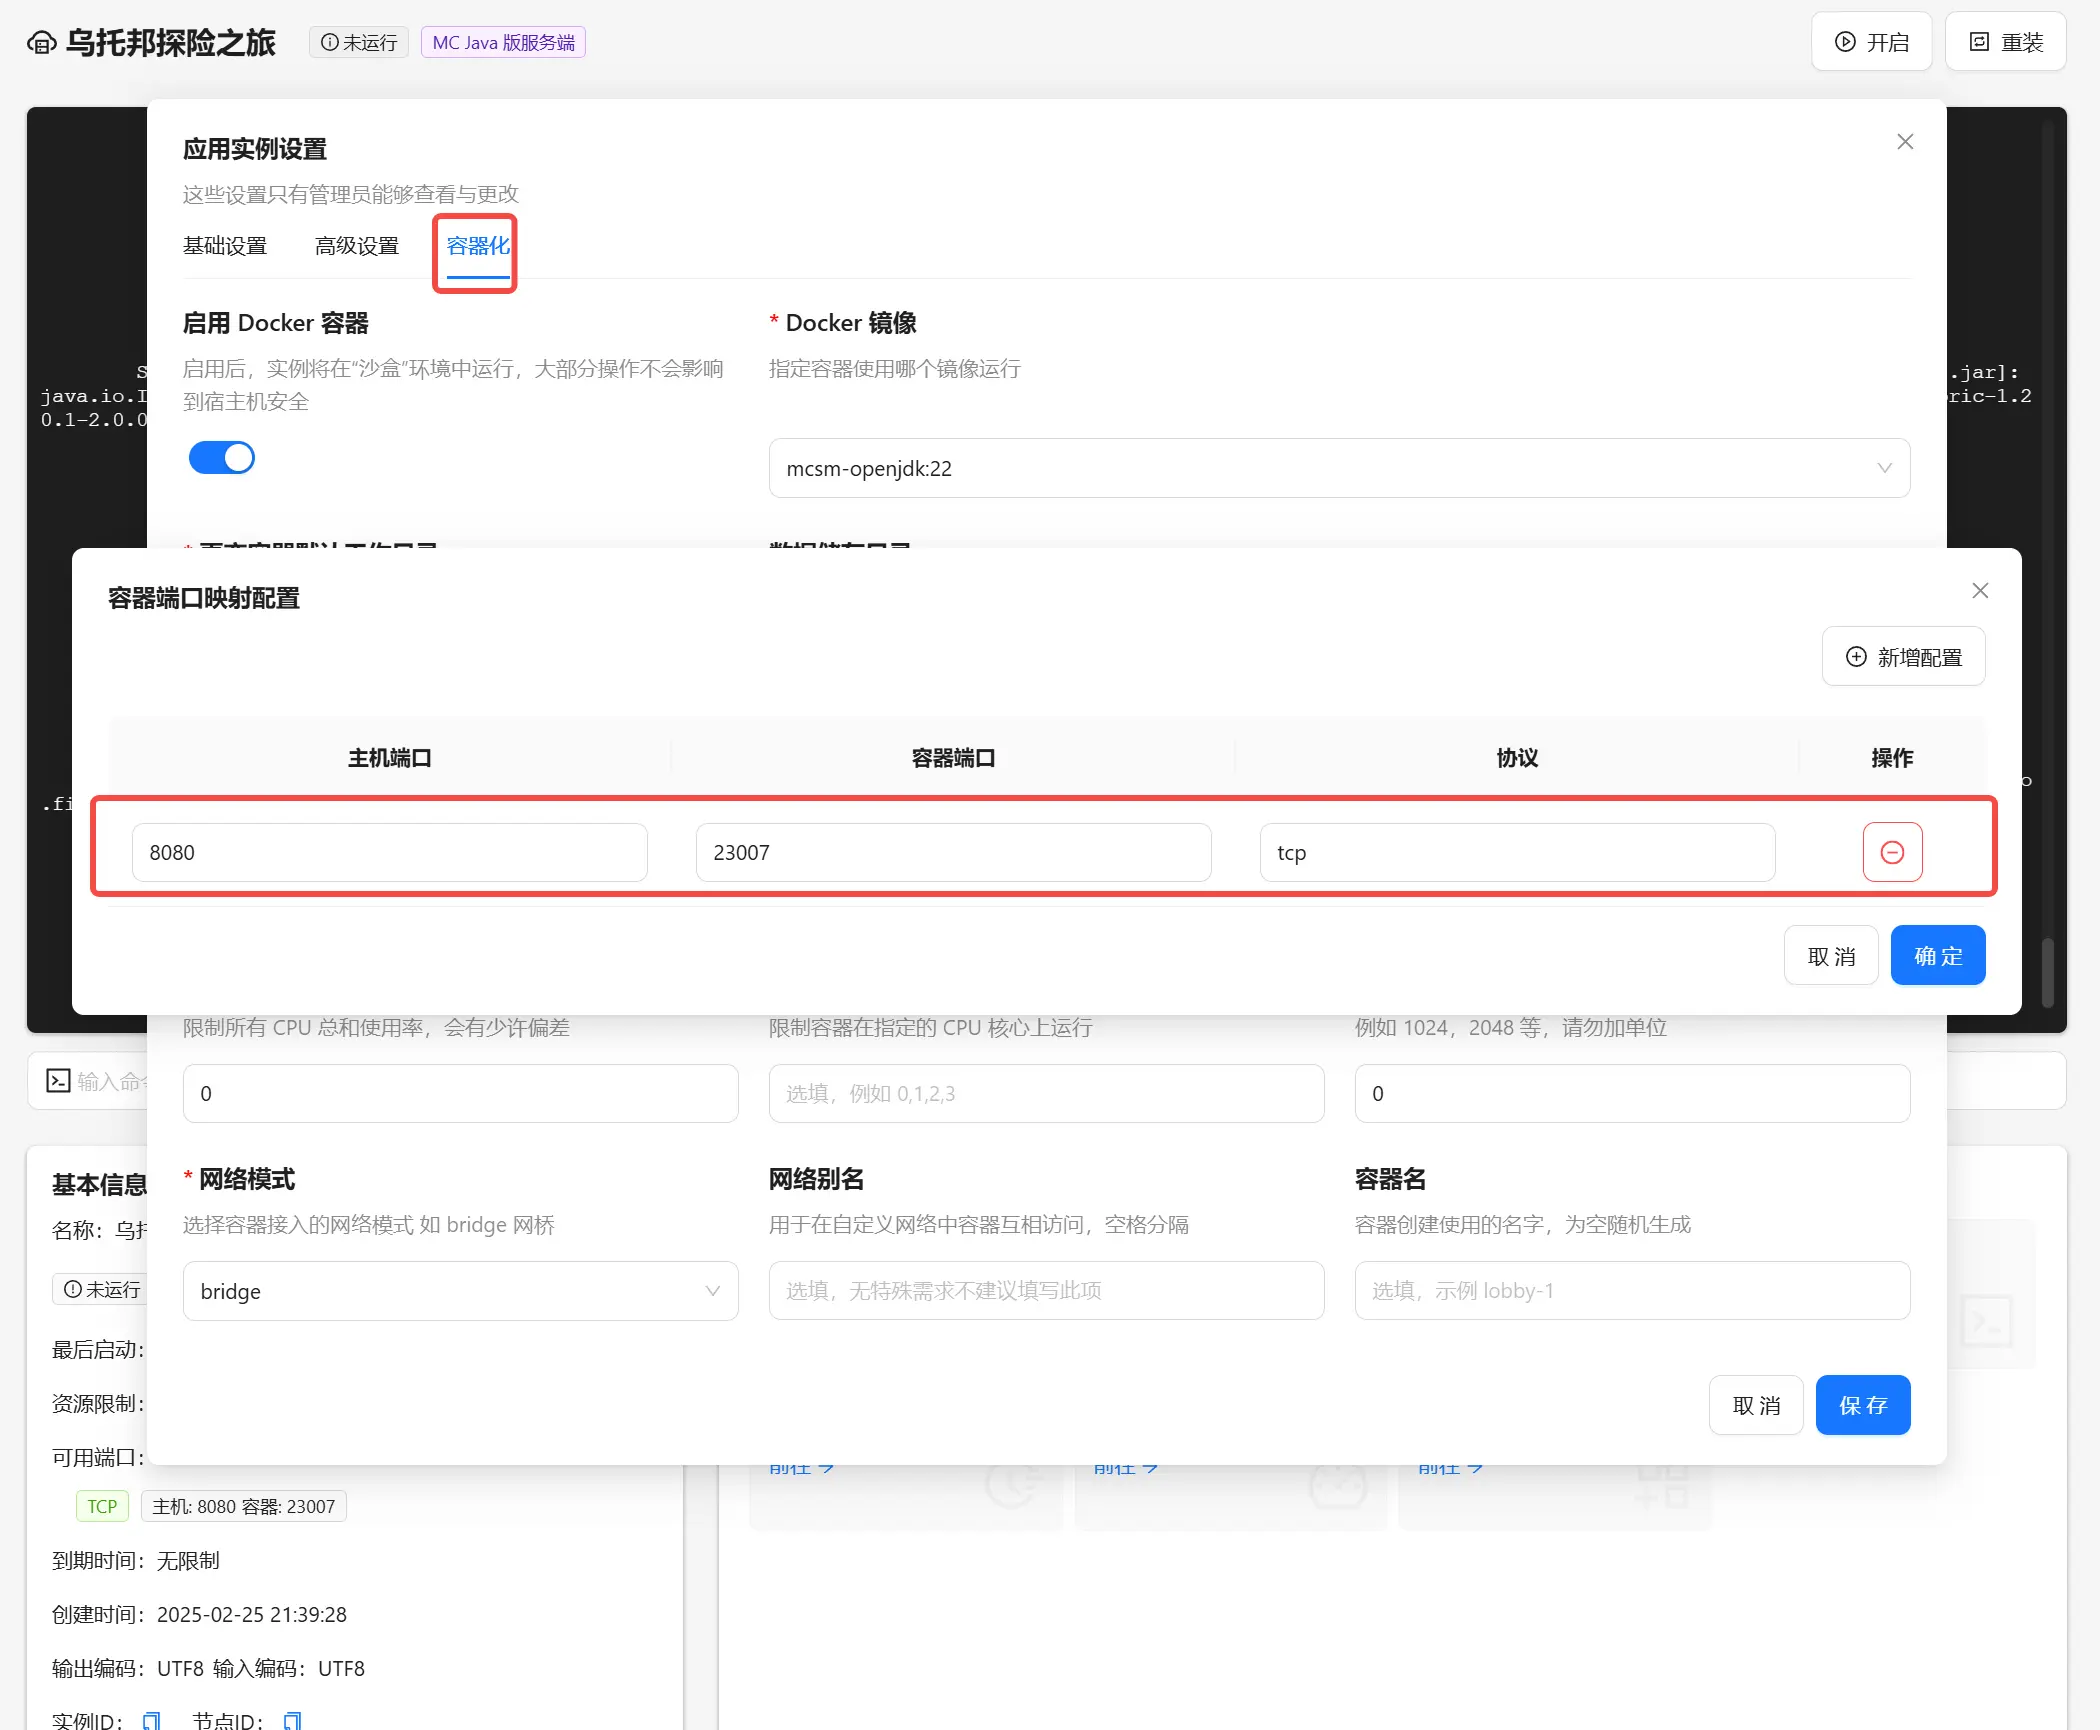Expand the 网络模式 bridge dropdown
The image size is (2100, 1730).
[x=460, y=1291]
